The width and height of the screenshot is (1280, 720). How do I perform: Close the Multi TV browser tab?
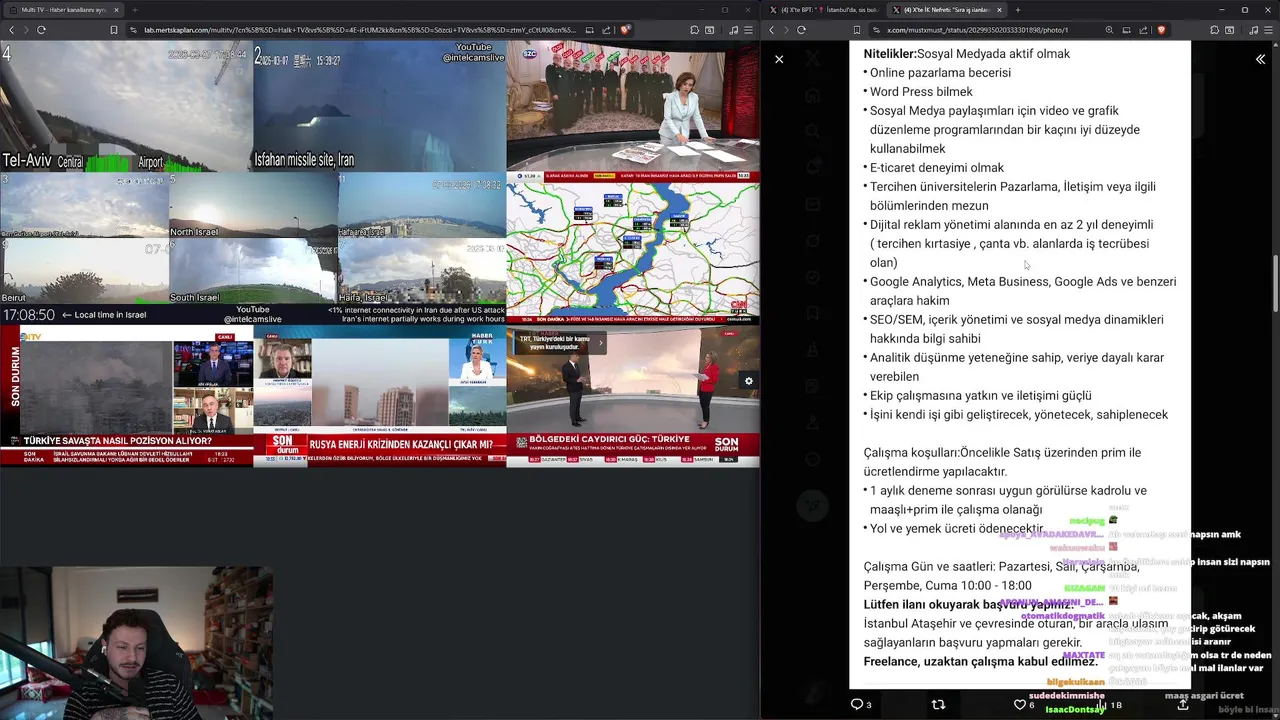point(116,10)
